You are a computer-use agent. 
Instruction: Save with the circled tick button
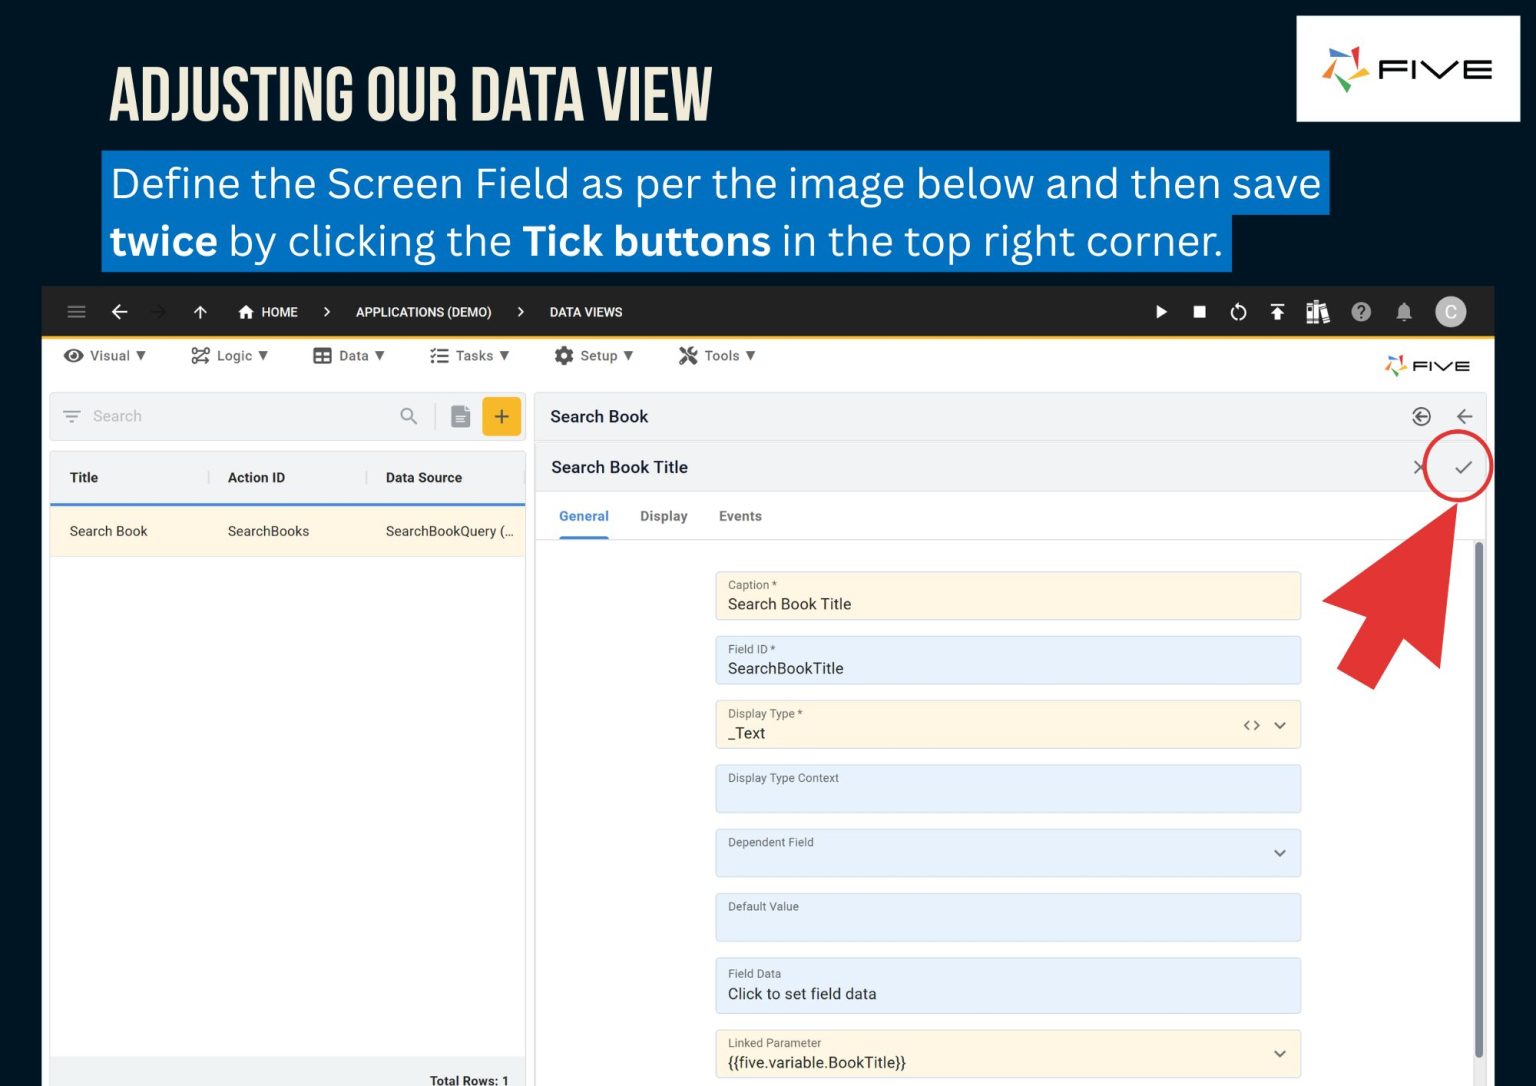(x=1462, y=466)
